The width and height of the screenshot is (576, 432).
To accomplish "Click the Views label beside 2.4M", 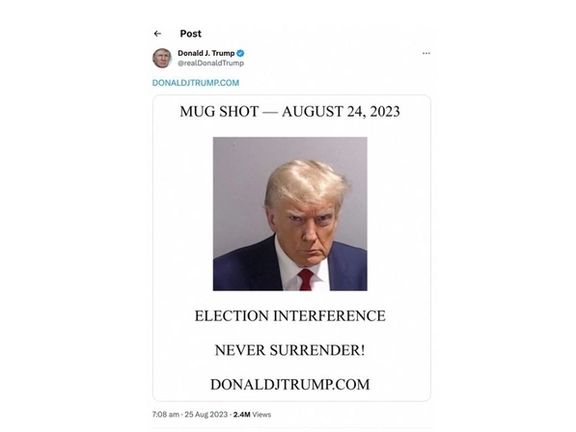I will point(262,414).
